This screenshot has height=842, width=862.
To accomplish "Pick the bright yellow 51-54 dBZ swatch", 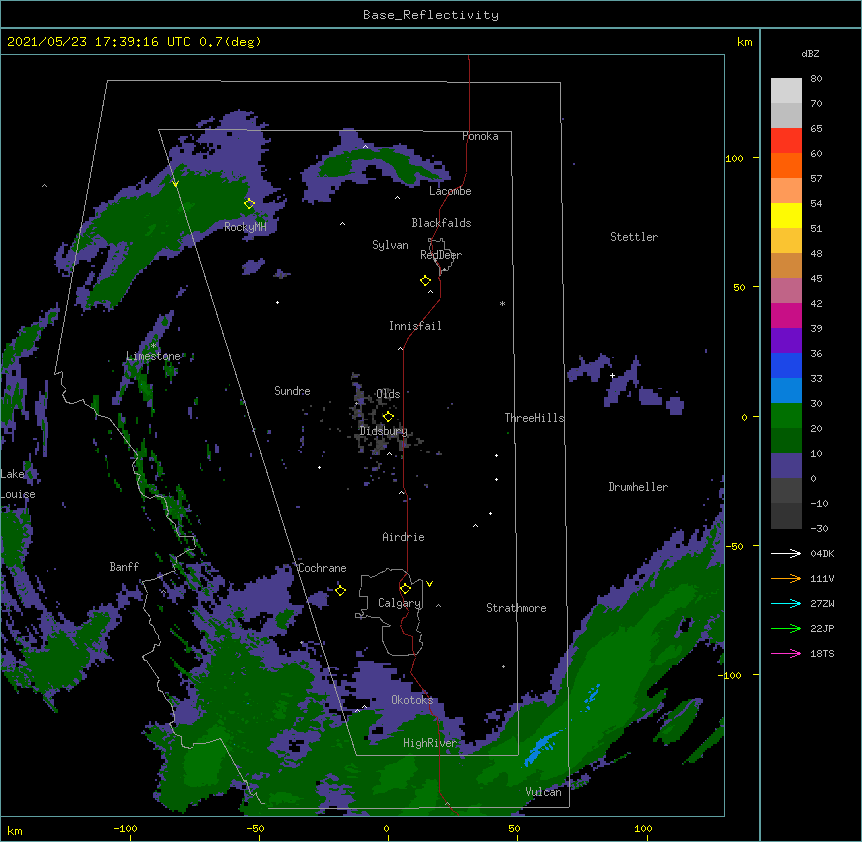I will [786, 215].
